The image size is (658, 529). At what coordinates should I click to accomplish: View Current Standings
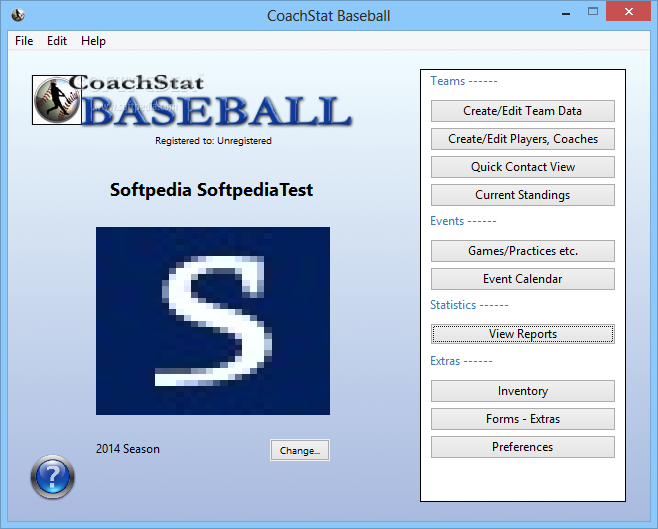522,195
